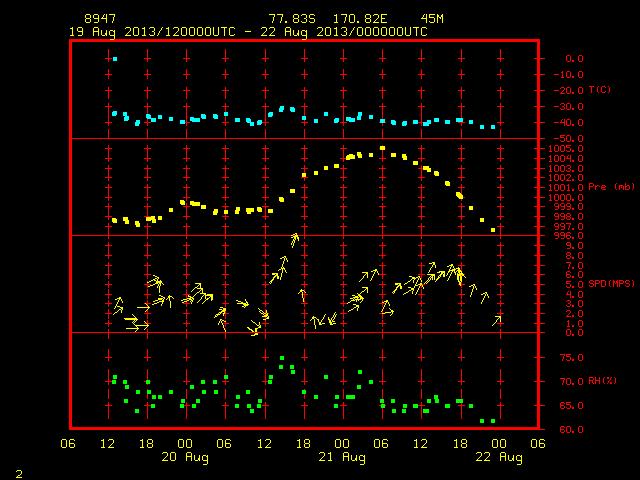Click the 21 Aug date label

pos(342,457)
